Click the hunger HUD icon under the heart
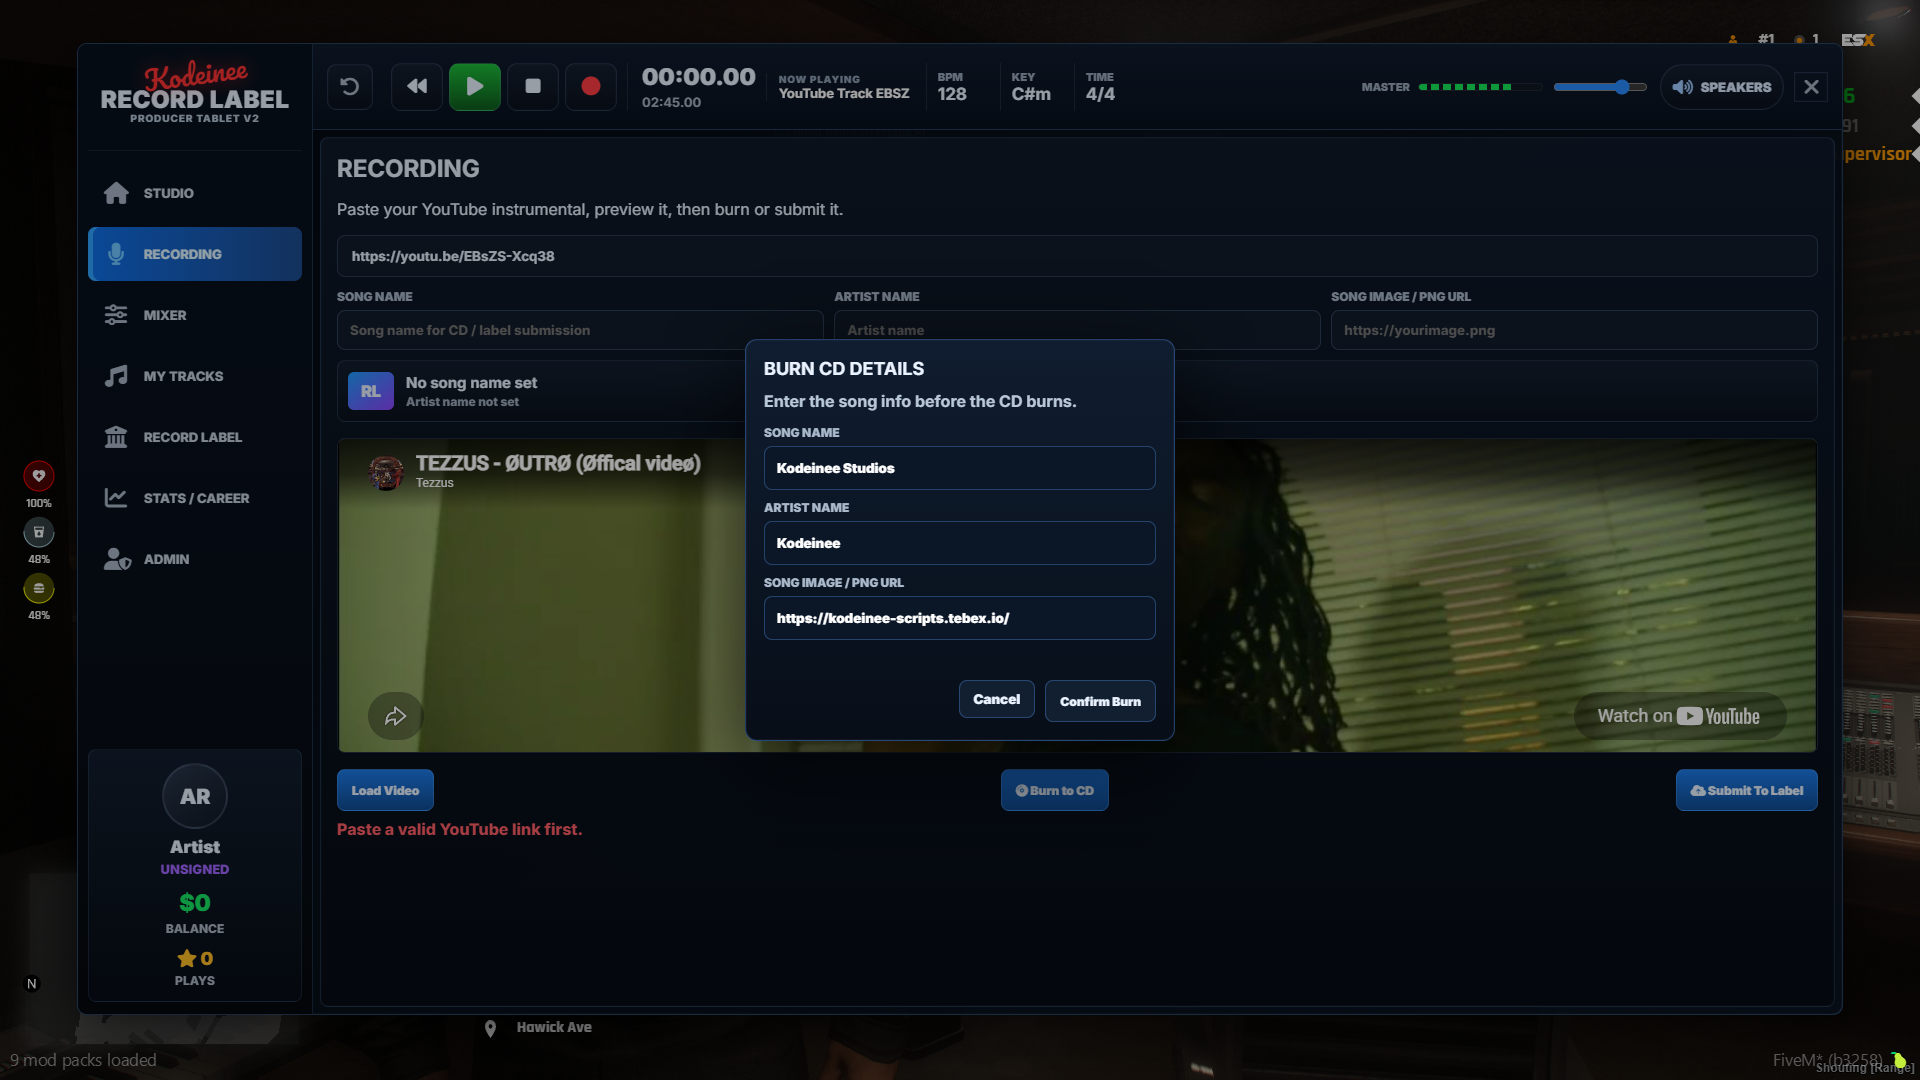 39,532
